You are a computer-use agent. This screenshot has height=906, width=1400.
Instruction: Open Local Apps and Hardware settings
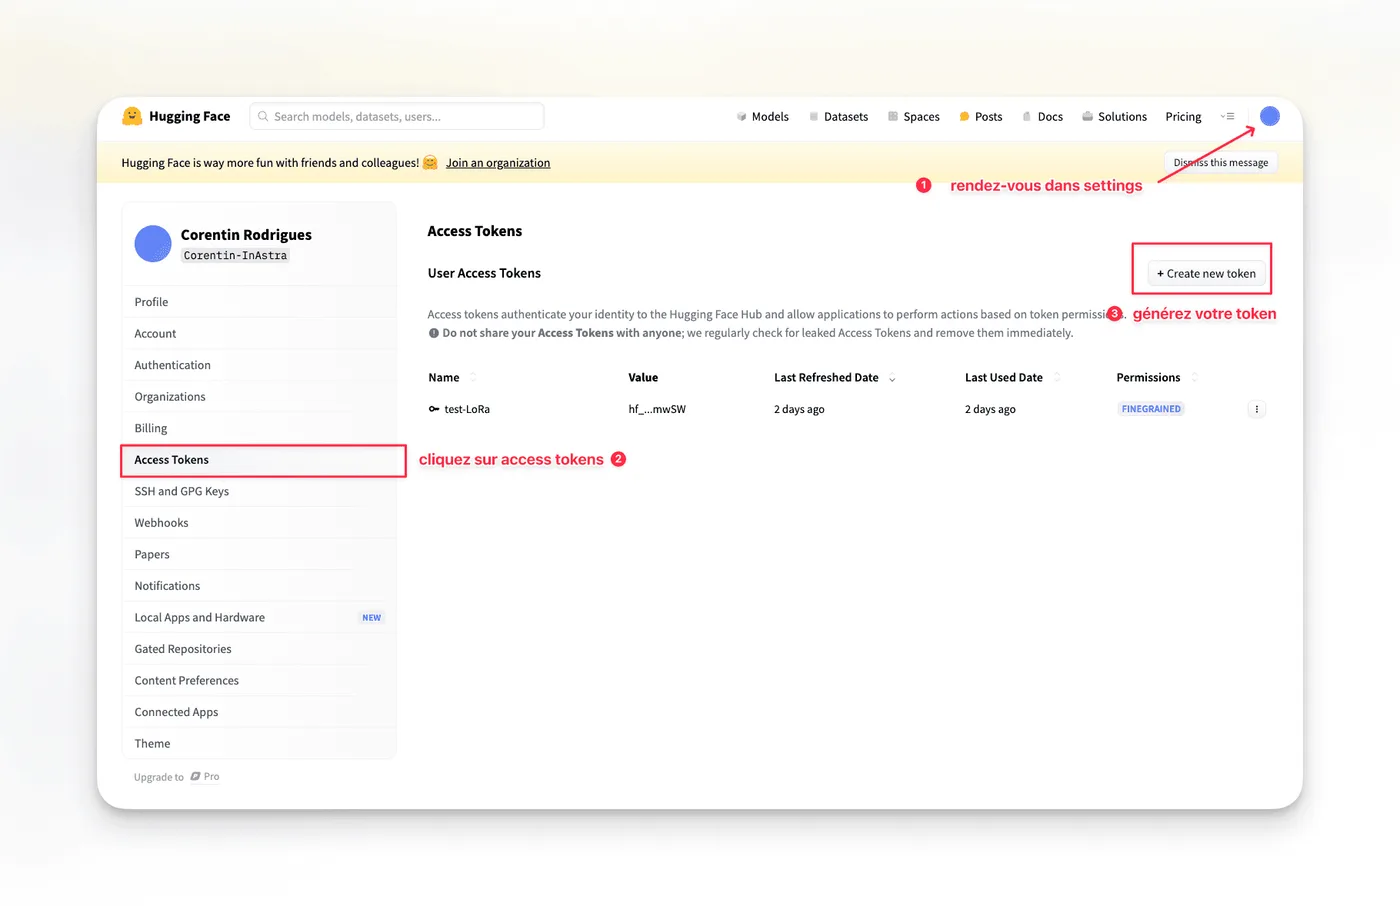coord(259,617)
